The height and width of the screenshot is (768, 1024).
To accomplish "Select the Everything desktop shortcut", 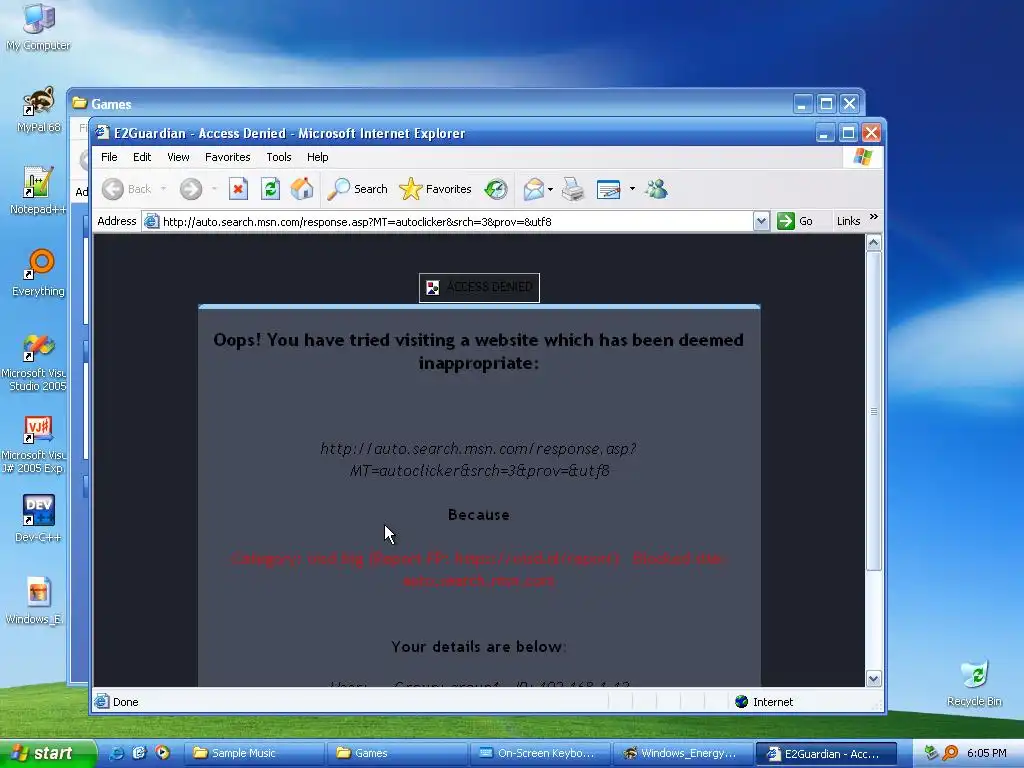I will [39, 272].
